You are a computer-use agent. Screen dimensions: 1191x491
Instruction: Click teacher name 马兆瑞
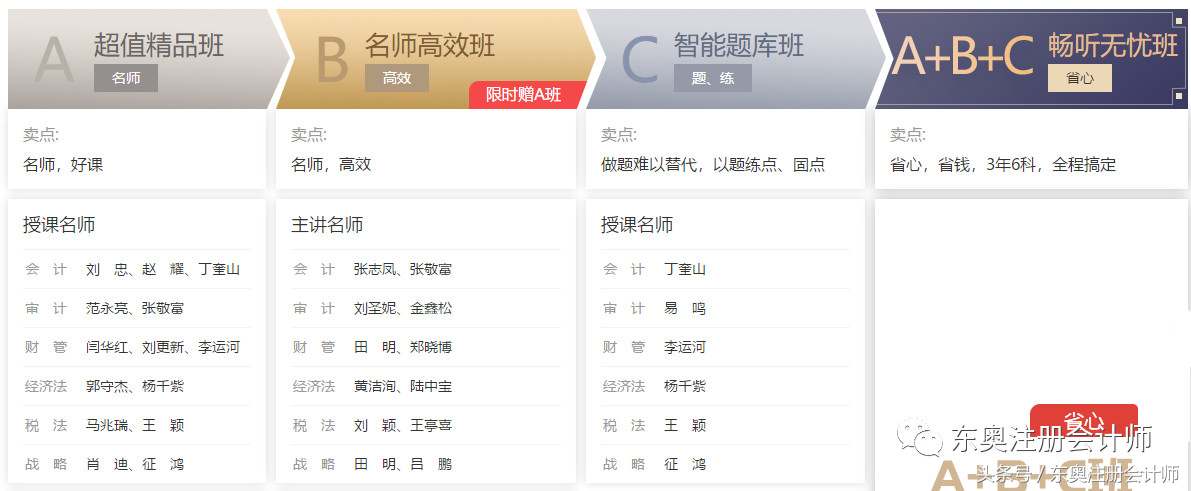107,426
